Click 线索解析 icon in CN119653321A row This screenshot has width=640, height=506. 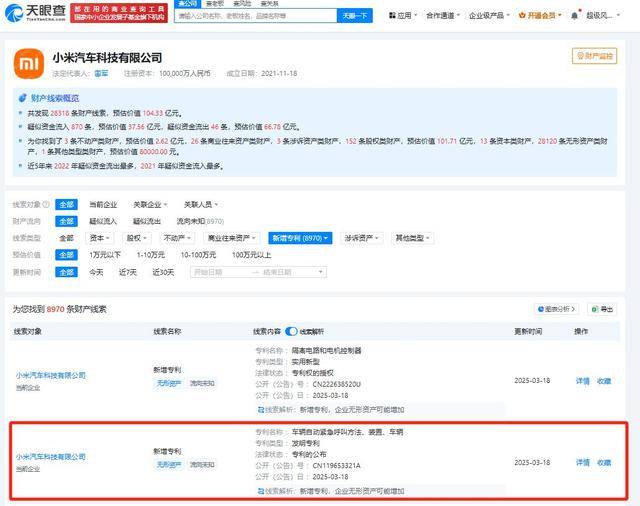(261, 491)
